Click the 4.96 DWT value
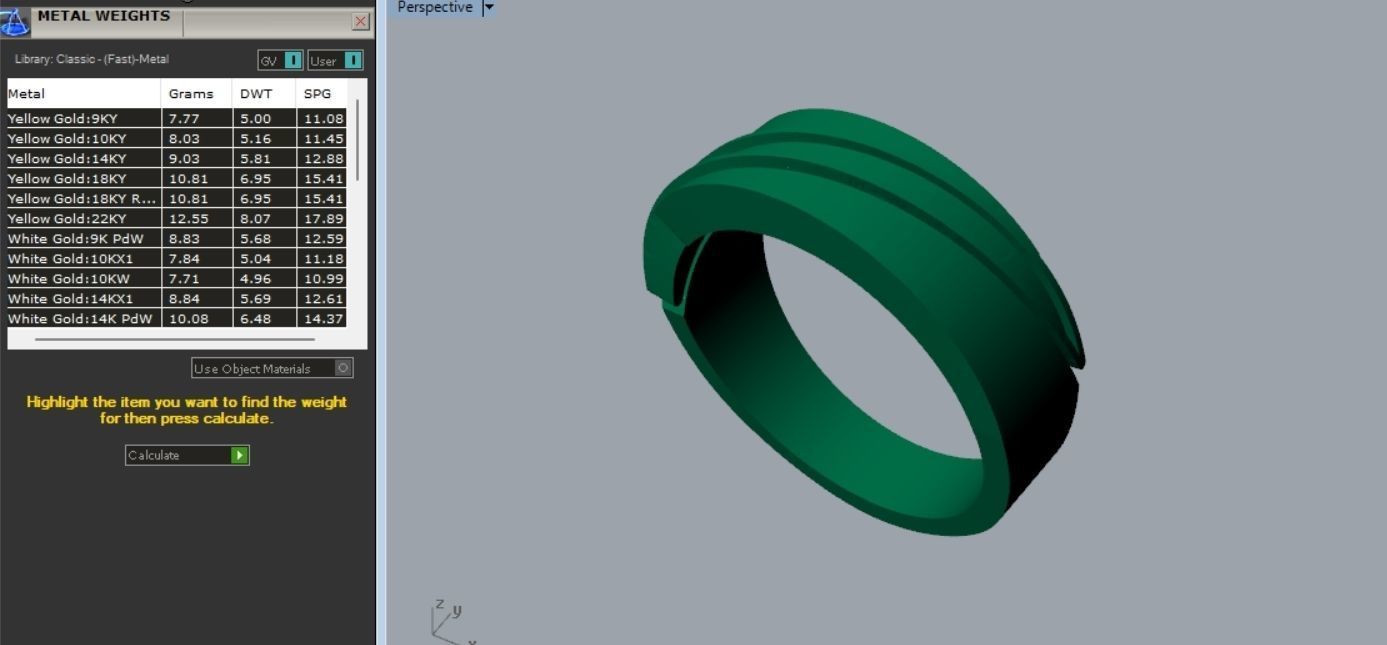The image size is (1387, 645). tap(255, 278)
